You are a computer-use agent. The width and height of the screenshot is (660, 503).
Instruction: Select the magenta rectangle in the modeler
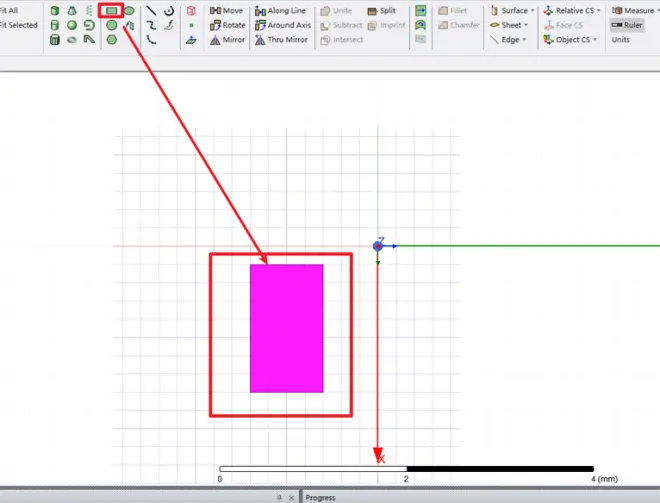(x=287, y=328)
